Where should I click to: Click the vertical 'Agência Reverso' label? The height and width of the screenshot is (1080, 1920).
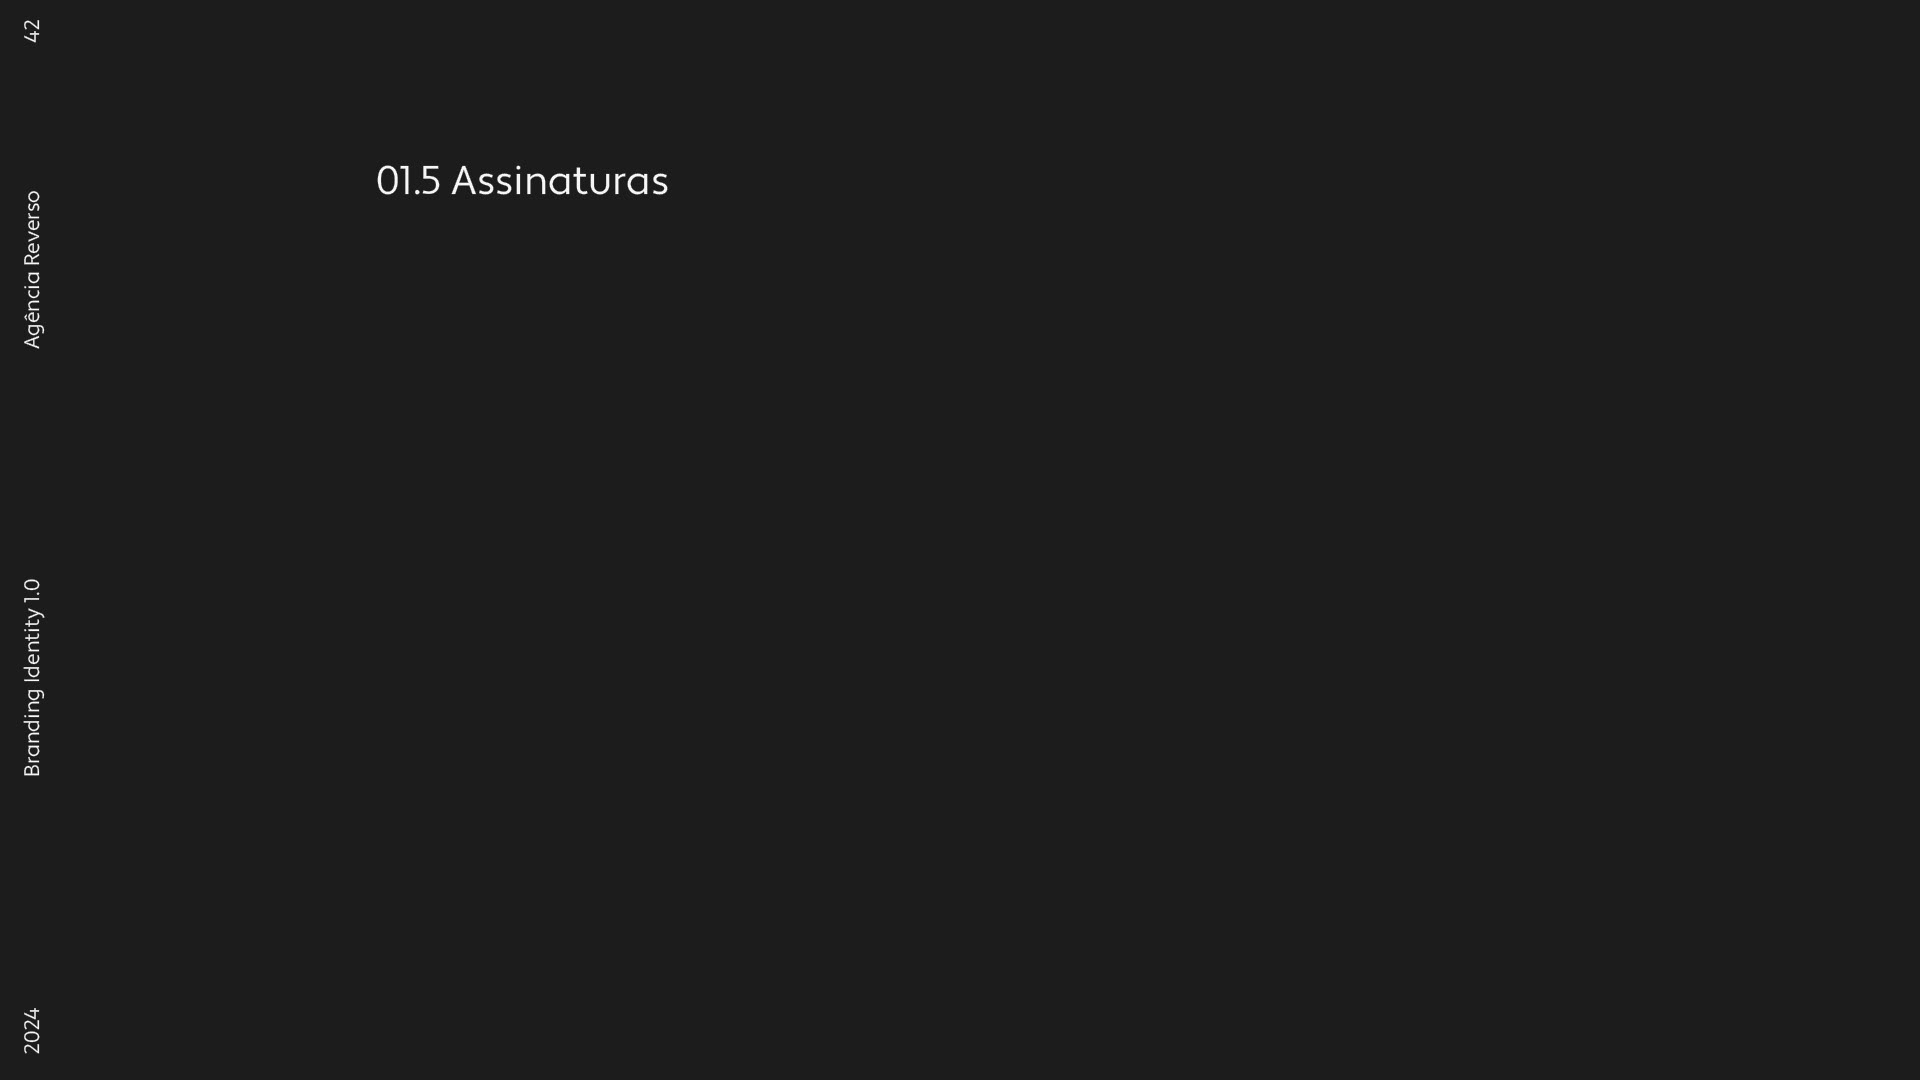[x=32, y=270]
